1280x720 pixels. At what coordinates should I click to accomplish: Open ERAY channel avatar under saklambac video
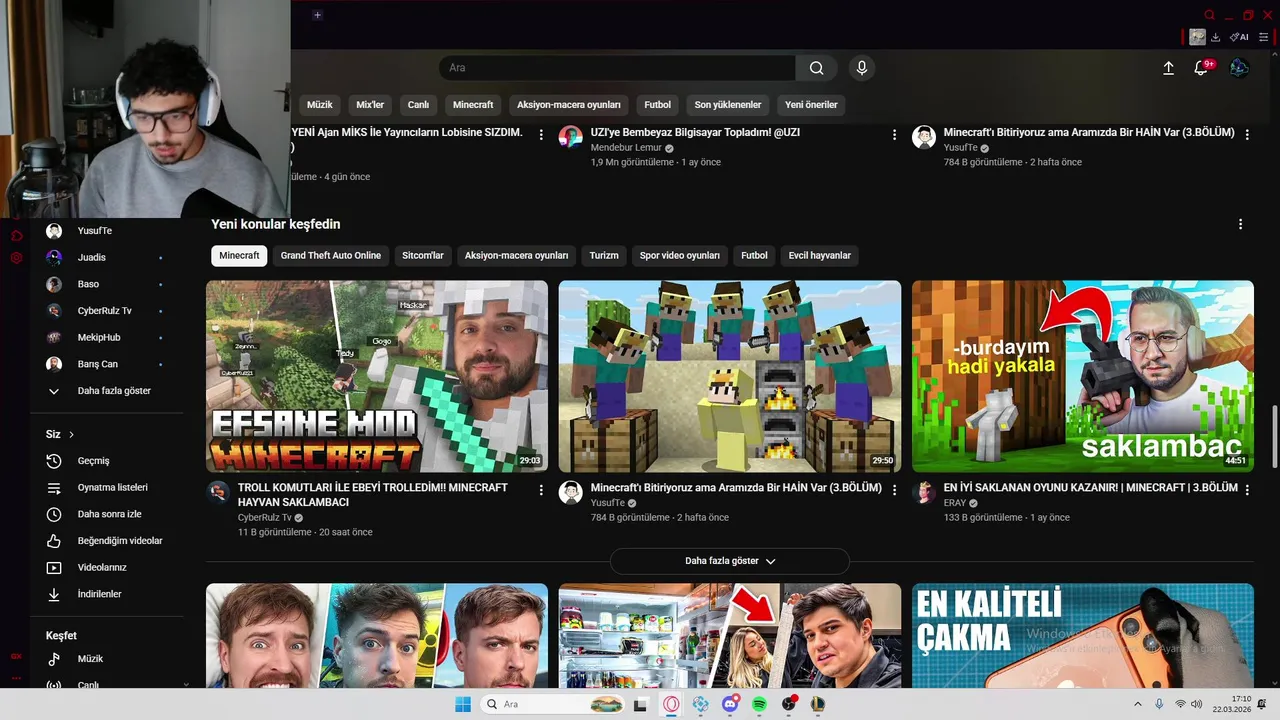(x=924, y=492)
